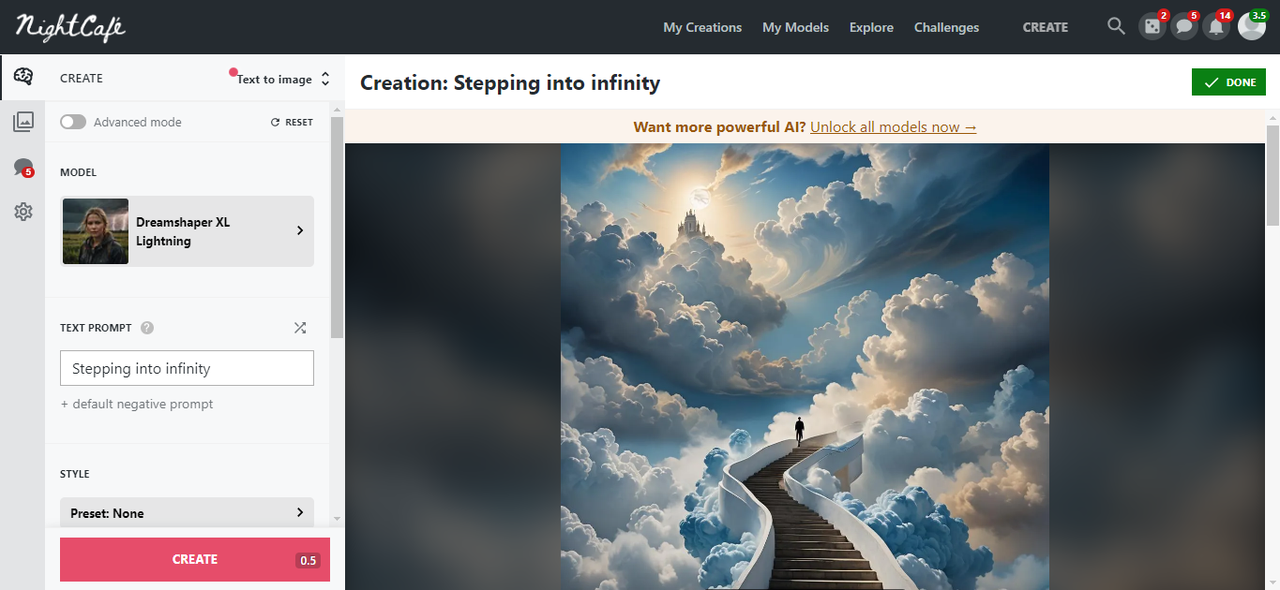Viewport: 1280px width, 590px height.
Task: Expand Dreamshaper XL Lightning model picker
Action: 187,231
